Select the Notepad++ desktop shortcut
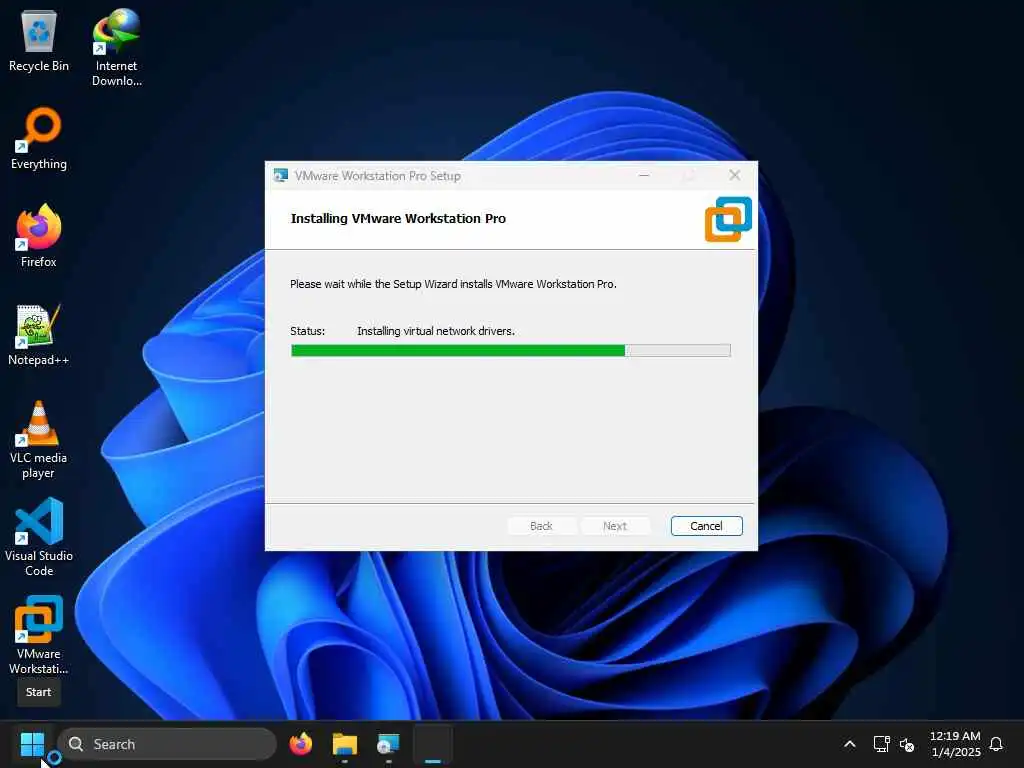Image resolution: width=1024 pixels, height=768 pixels. (39, 334)
